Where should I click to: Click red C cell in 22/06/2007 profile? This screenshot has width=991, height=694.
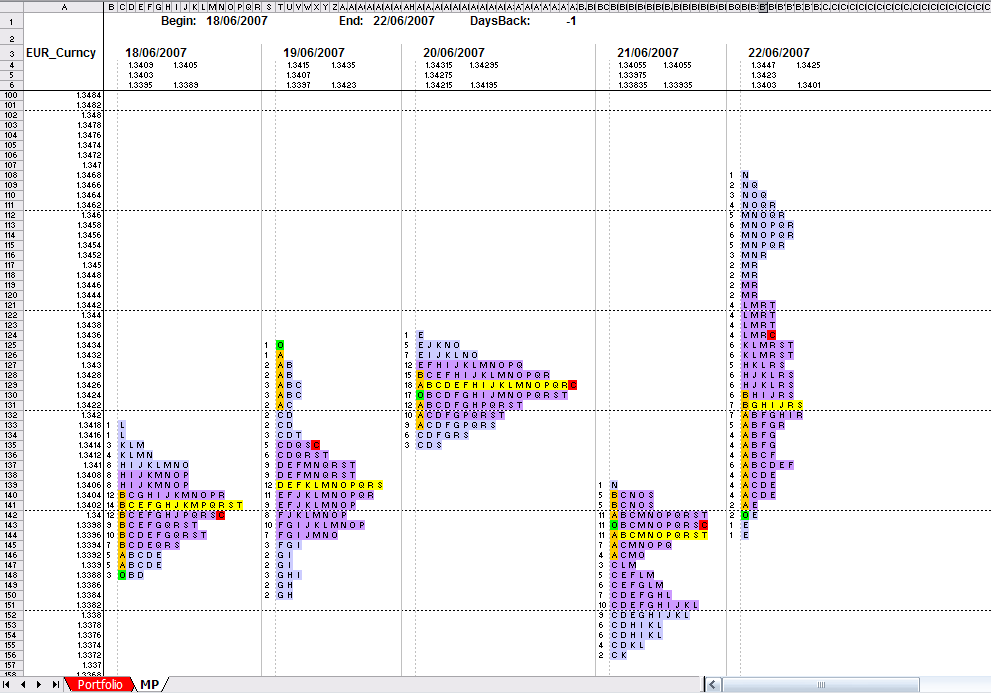click(772, 335)
